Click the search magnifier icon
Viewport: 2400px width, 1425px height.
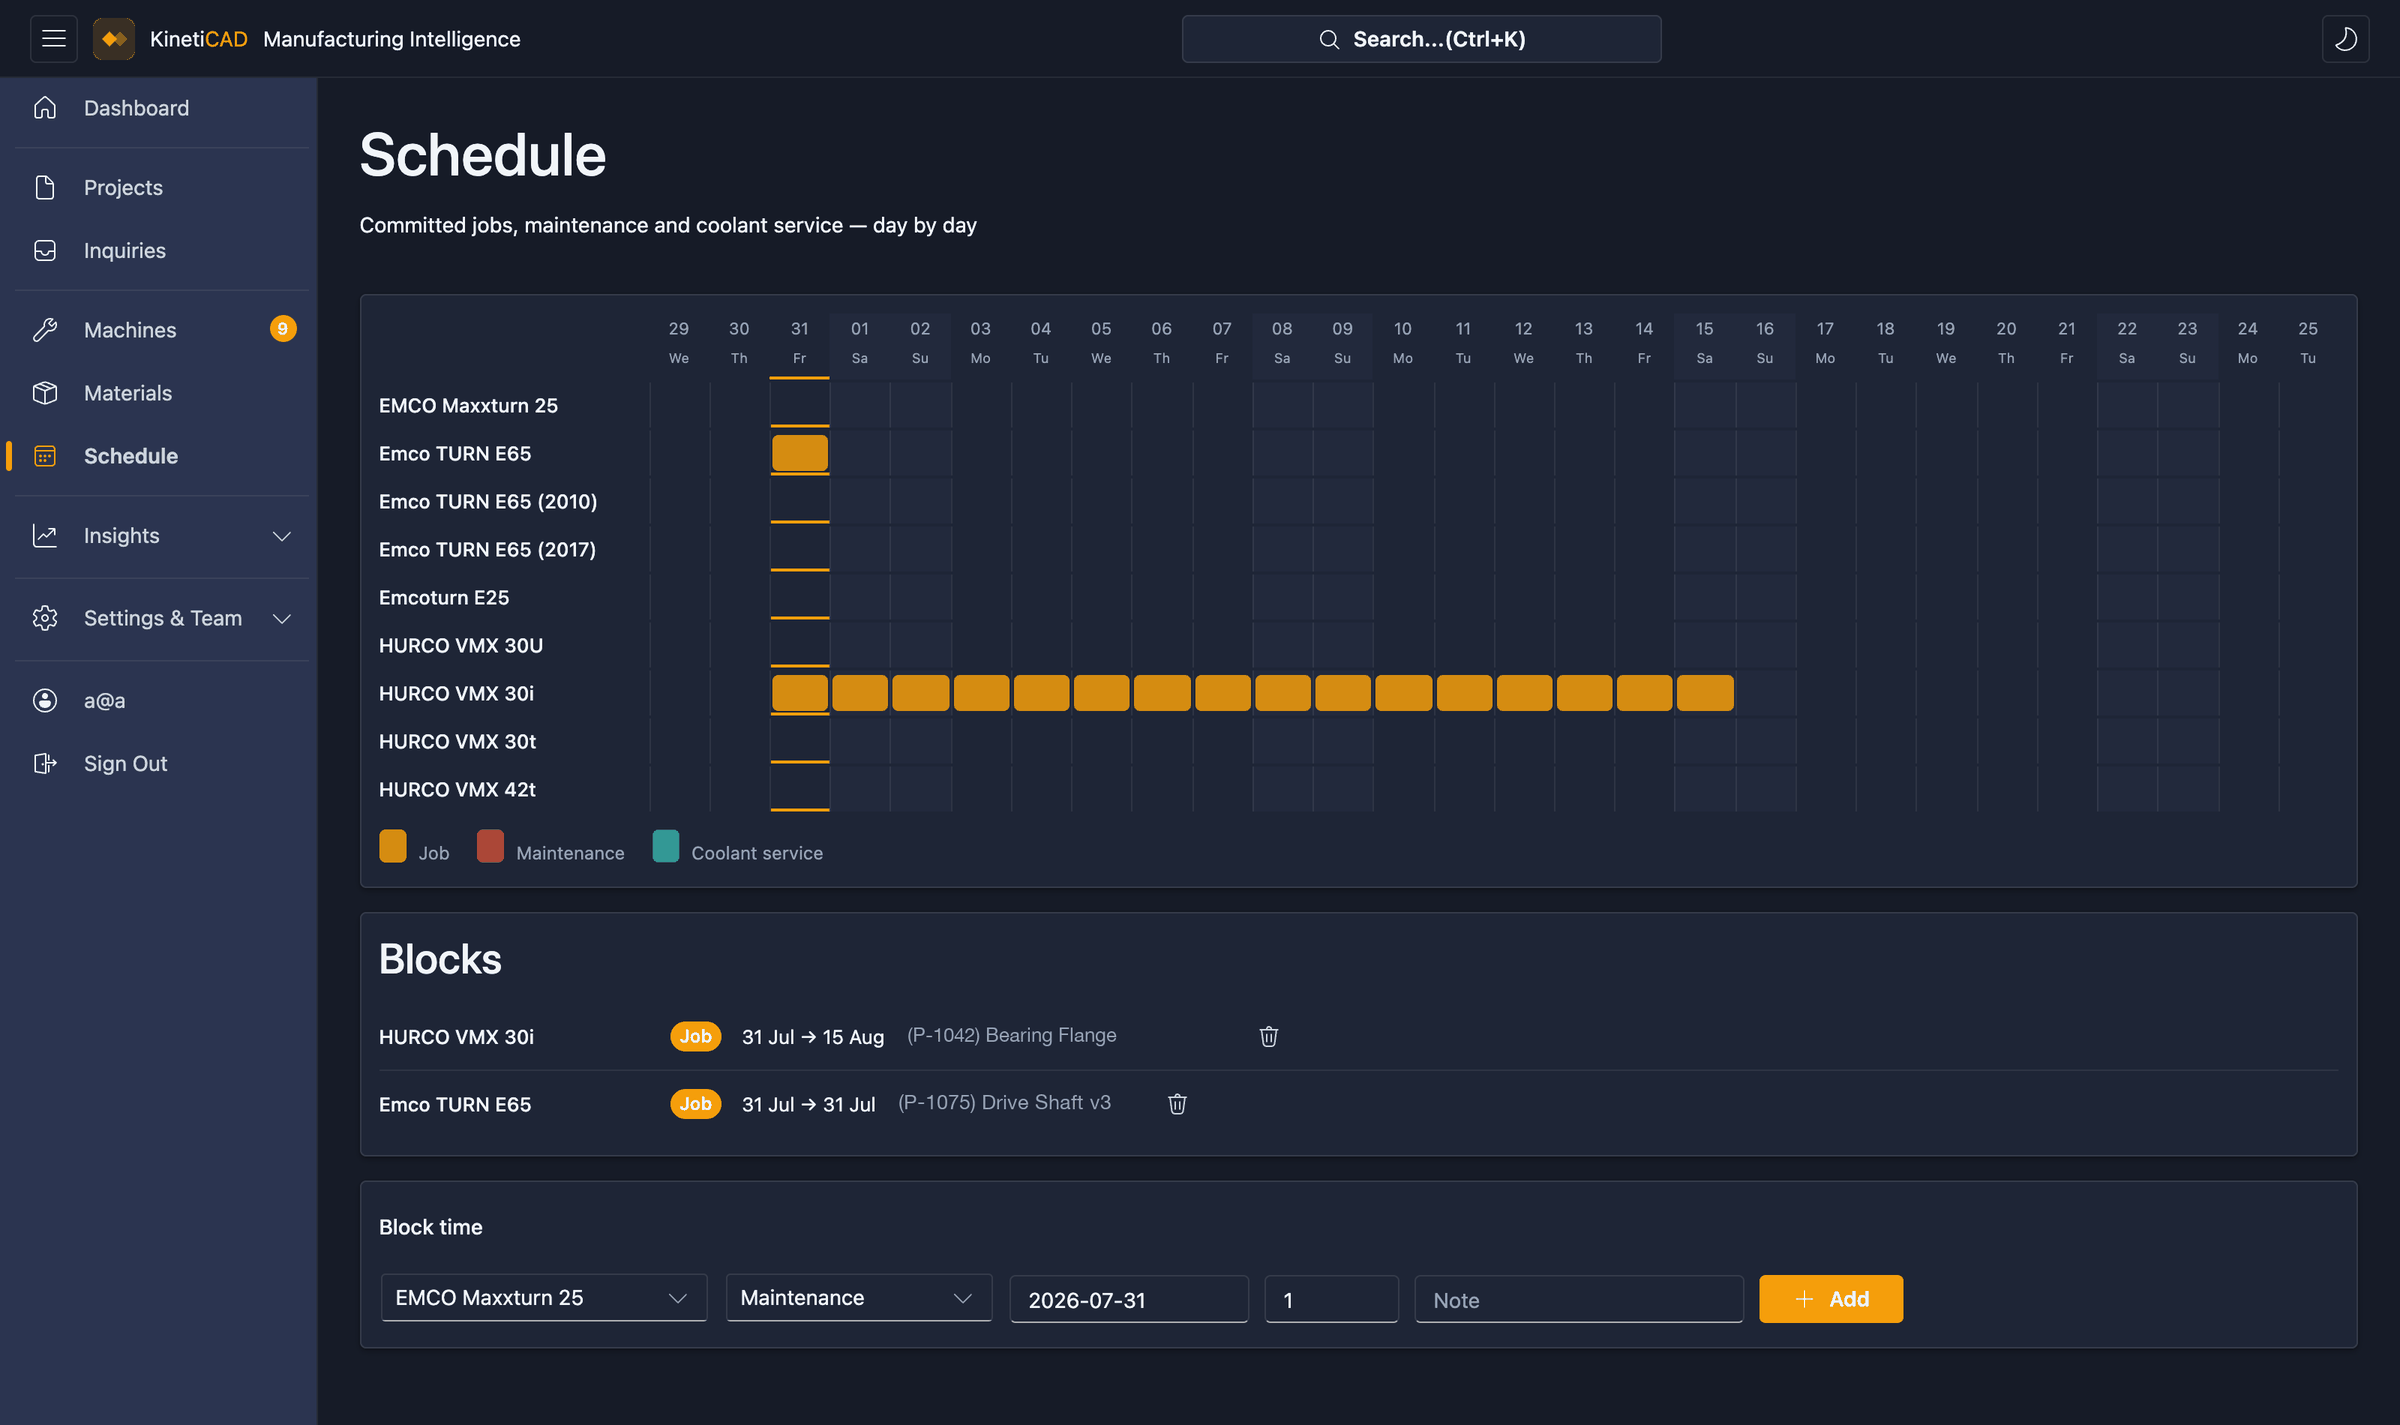pyautogui.click(x=1329, y=39)
